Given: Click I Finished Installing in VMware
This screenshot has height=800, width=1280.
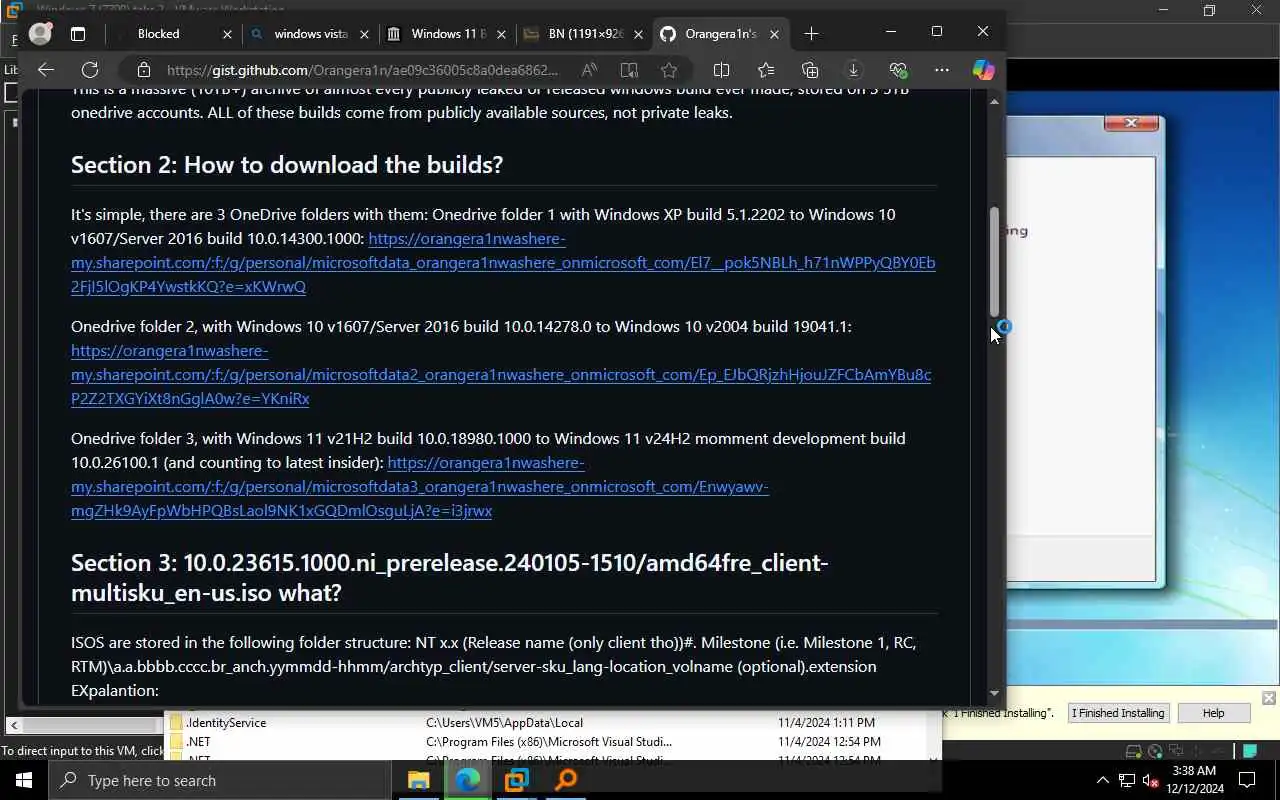Looking at the screenshot, I should coord(1118,713).
